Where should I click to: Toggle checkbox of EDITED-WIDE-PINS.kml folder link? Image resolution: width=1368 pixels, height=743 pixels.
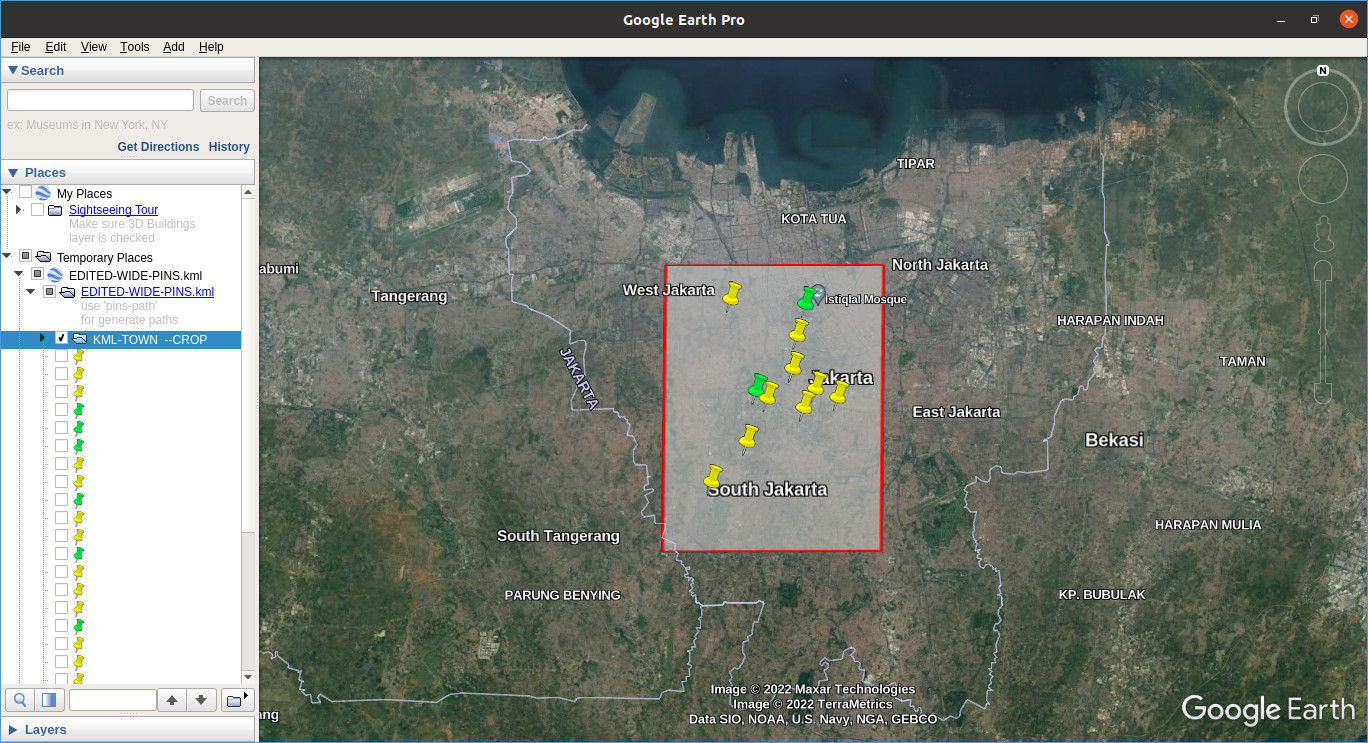(49, 292)
